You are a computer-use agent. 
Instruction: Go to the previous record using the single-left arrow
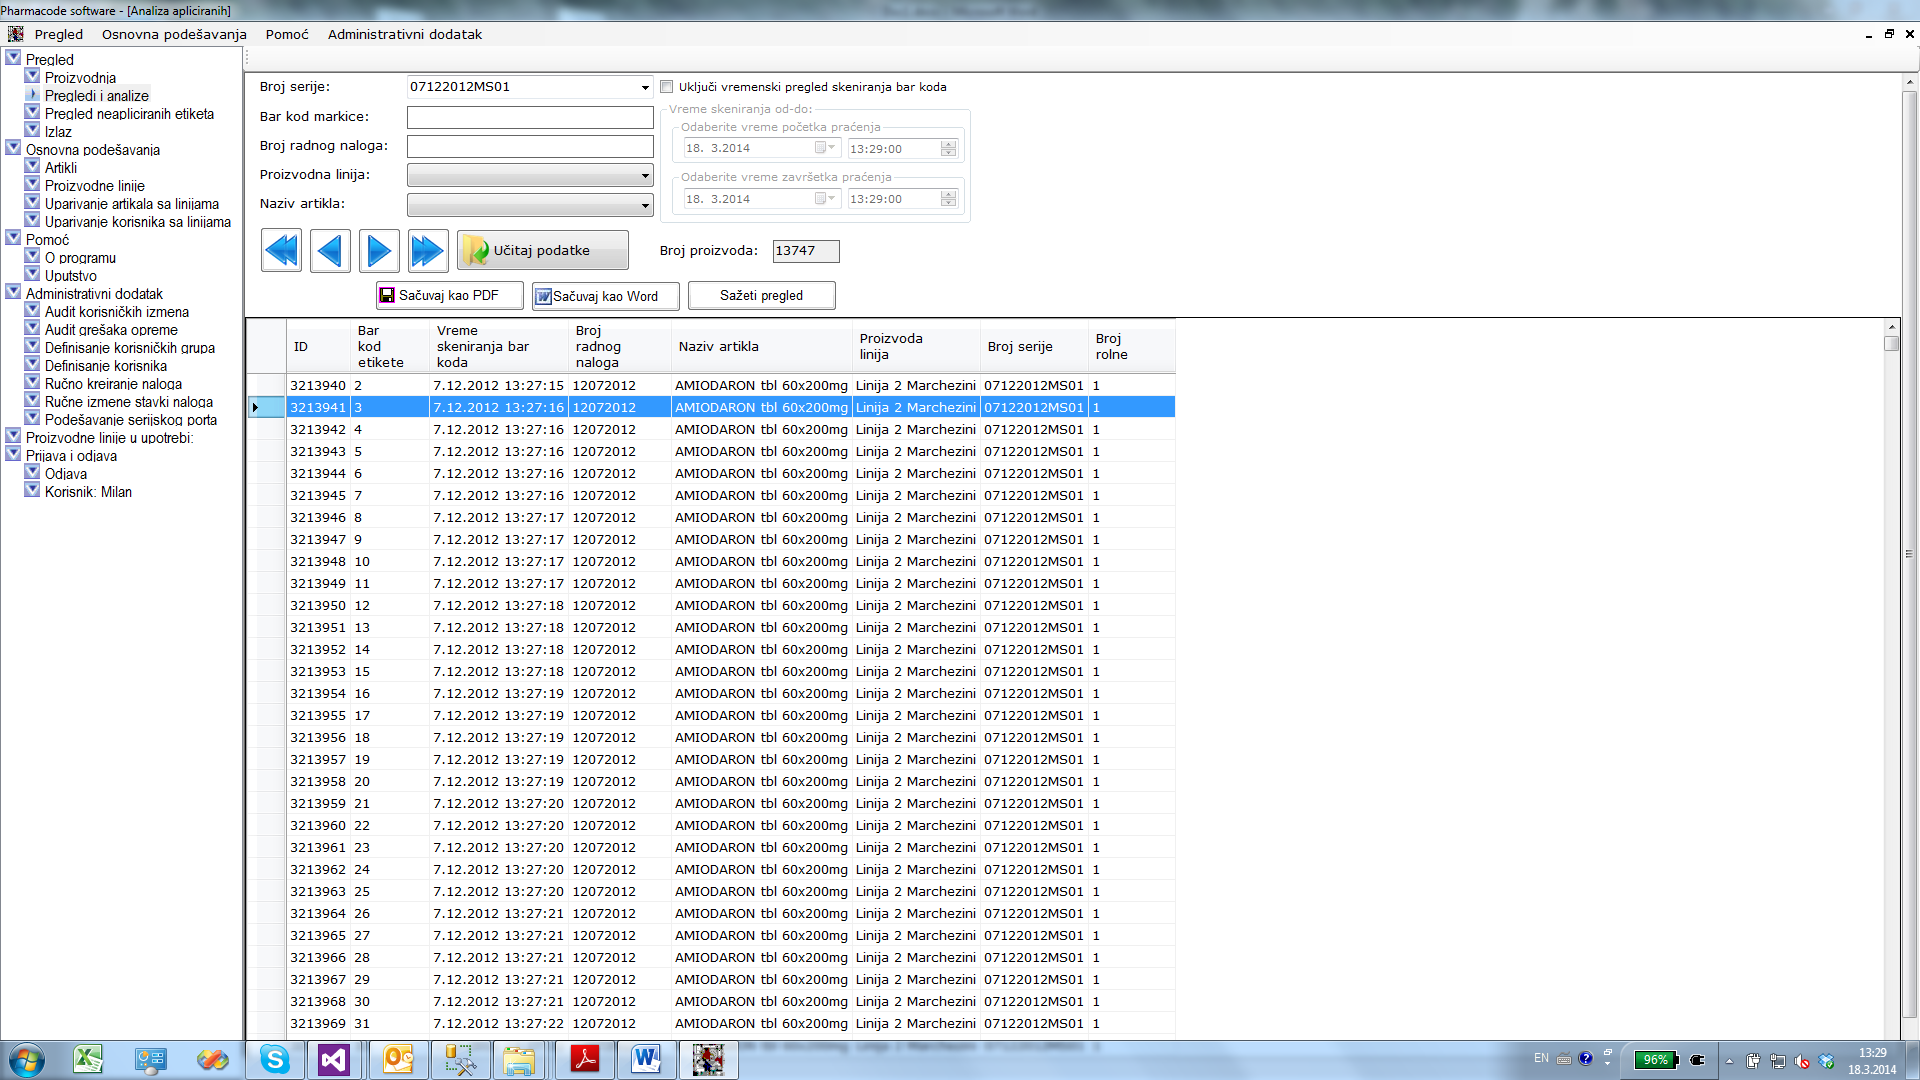[330, 250]
